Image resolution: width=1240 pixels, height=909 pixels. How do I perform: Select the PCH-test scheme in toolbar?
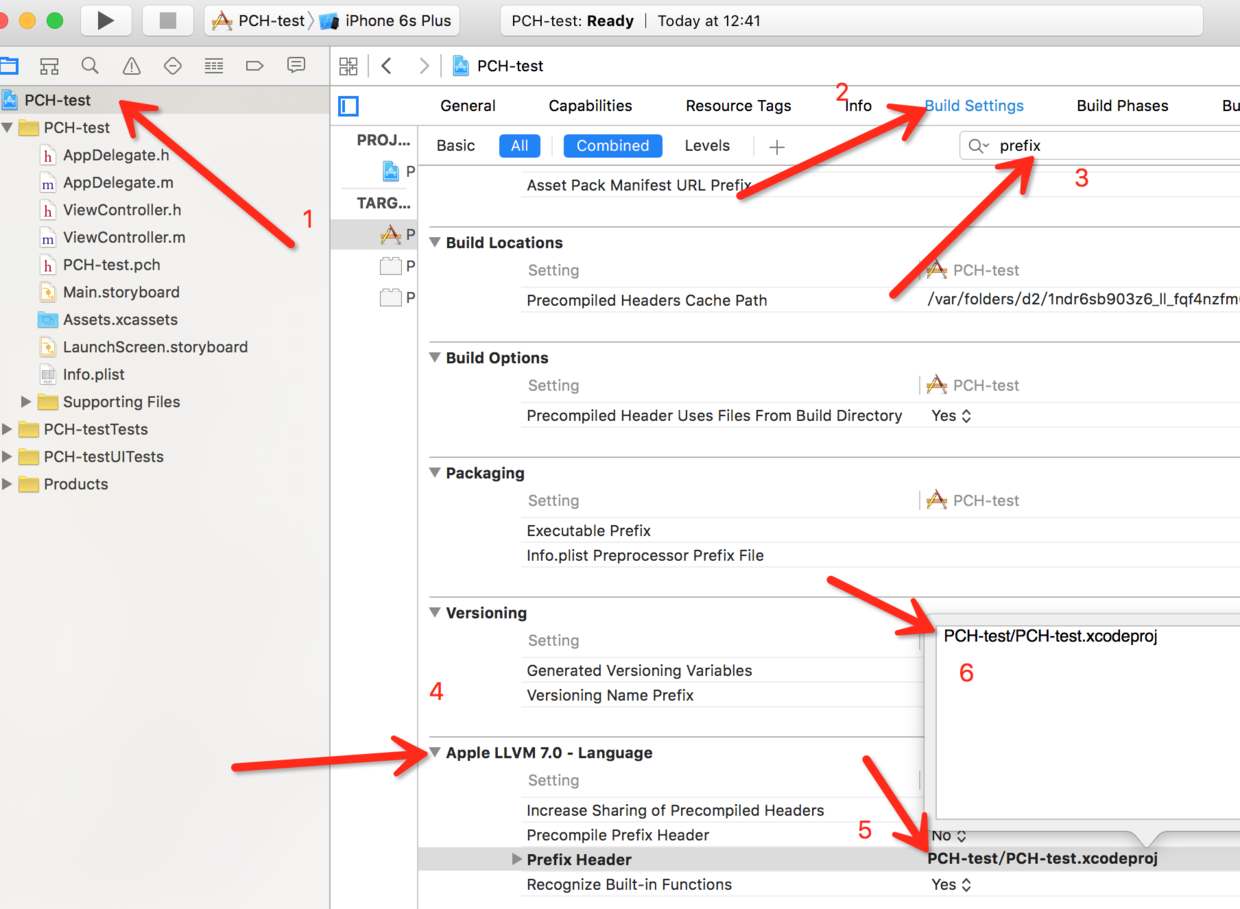pos(259,20)
